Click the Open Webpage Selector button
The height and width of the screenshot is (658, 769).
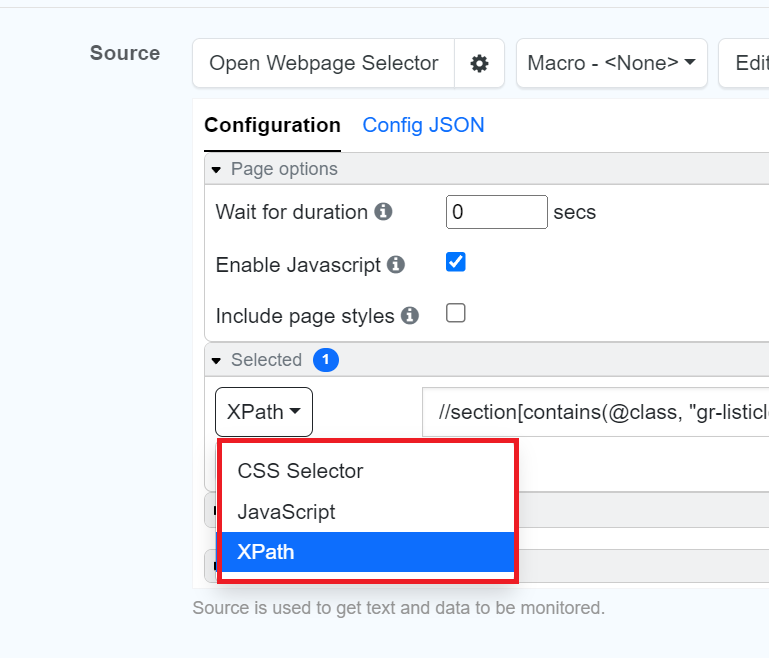[323, 64]
